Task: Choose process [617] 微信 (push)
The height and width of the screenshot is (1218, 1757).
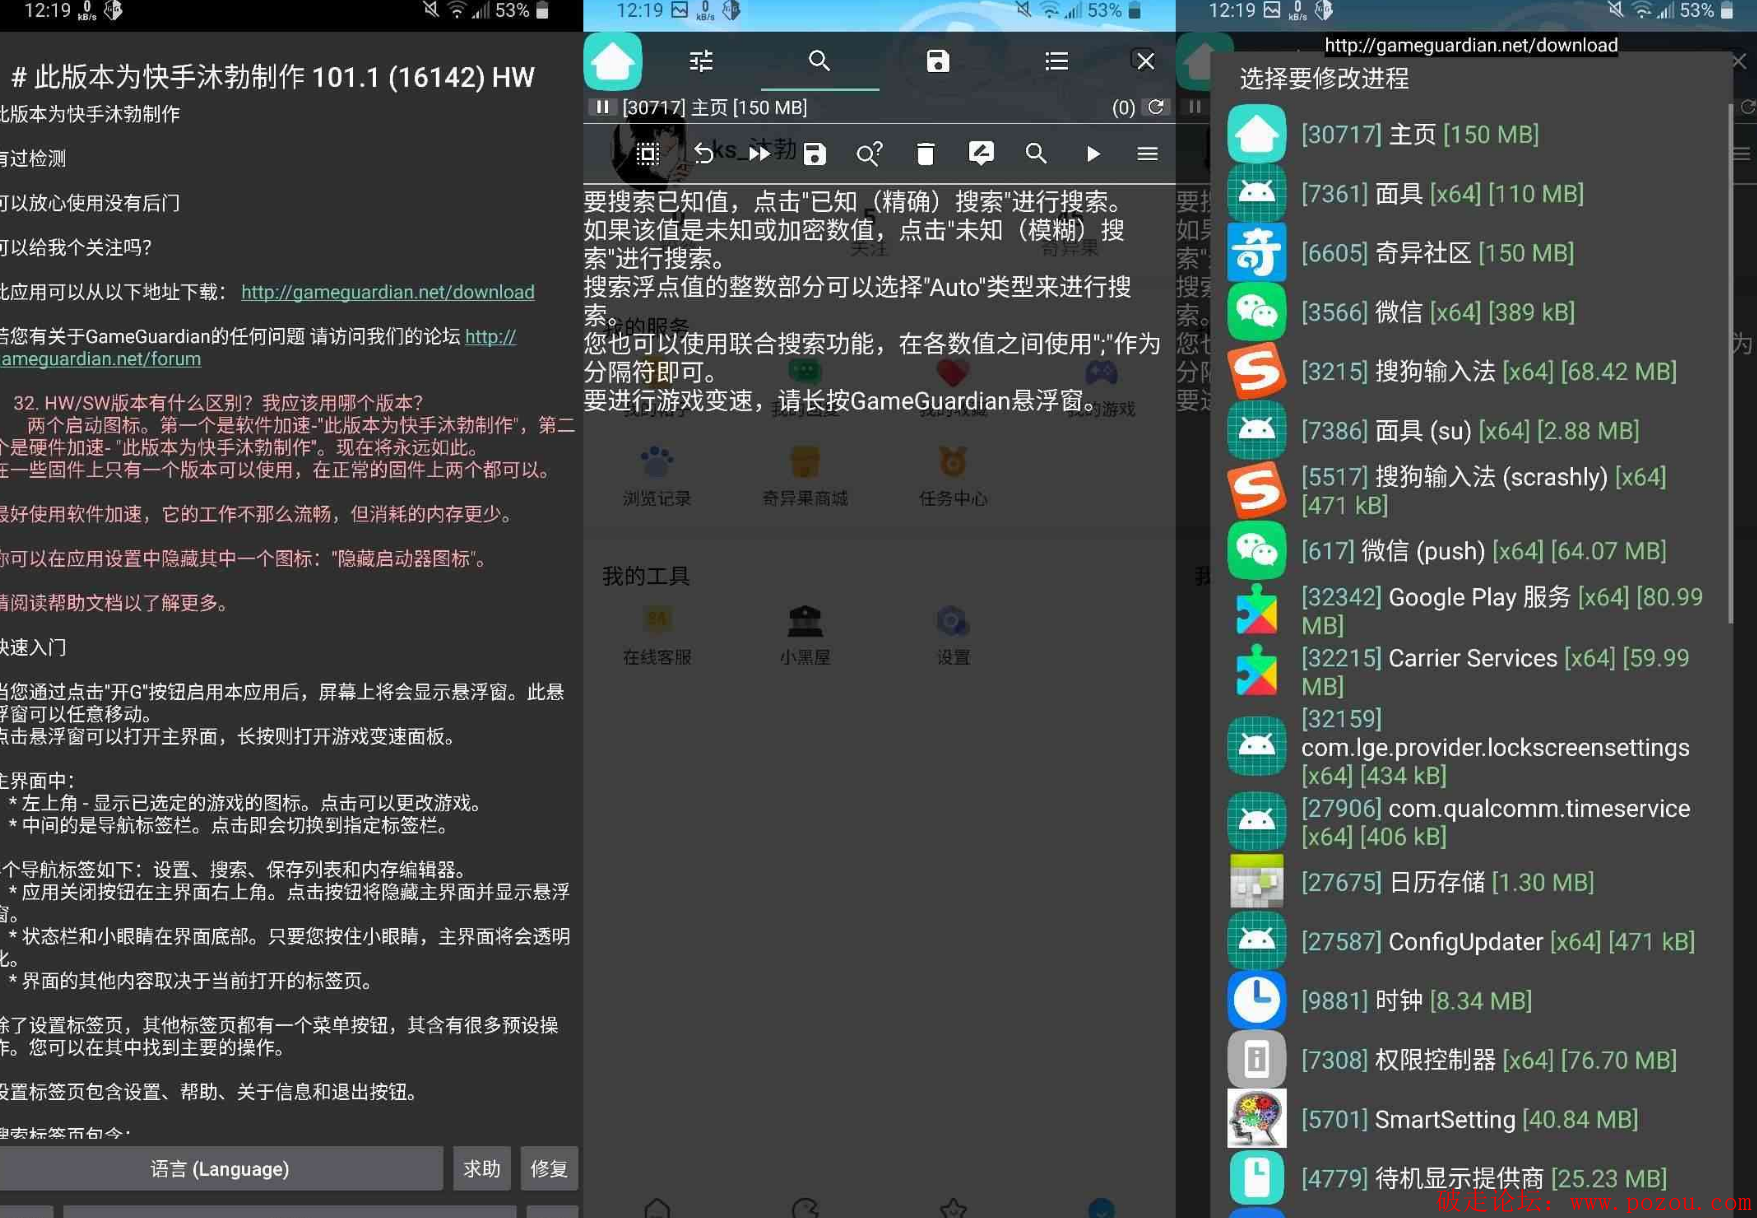Action: coord(1470,550)
